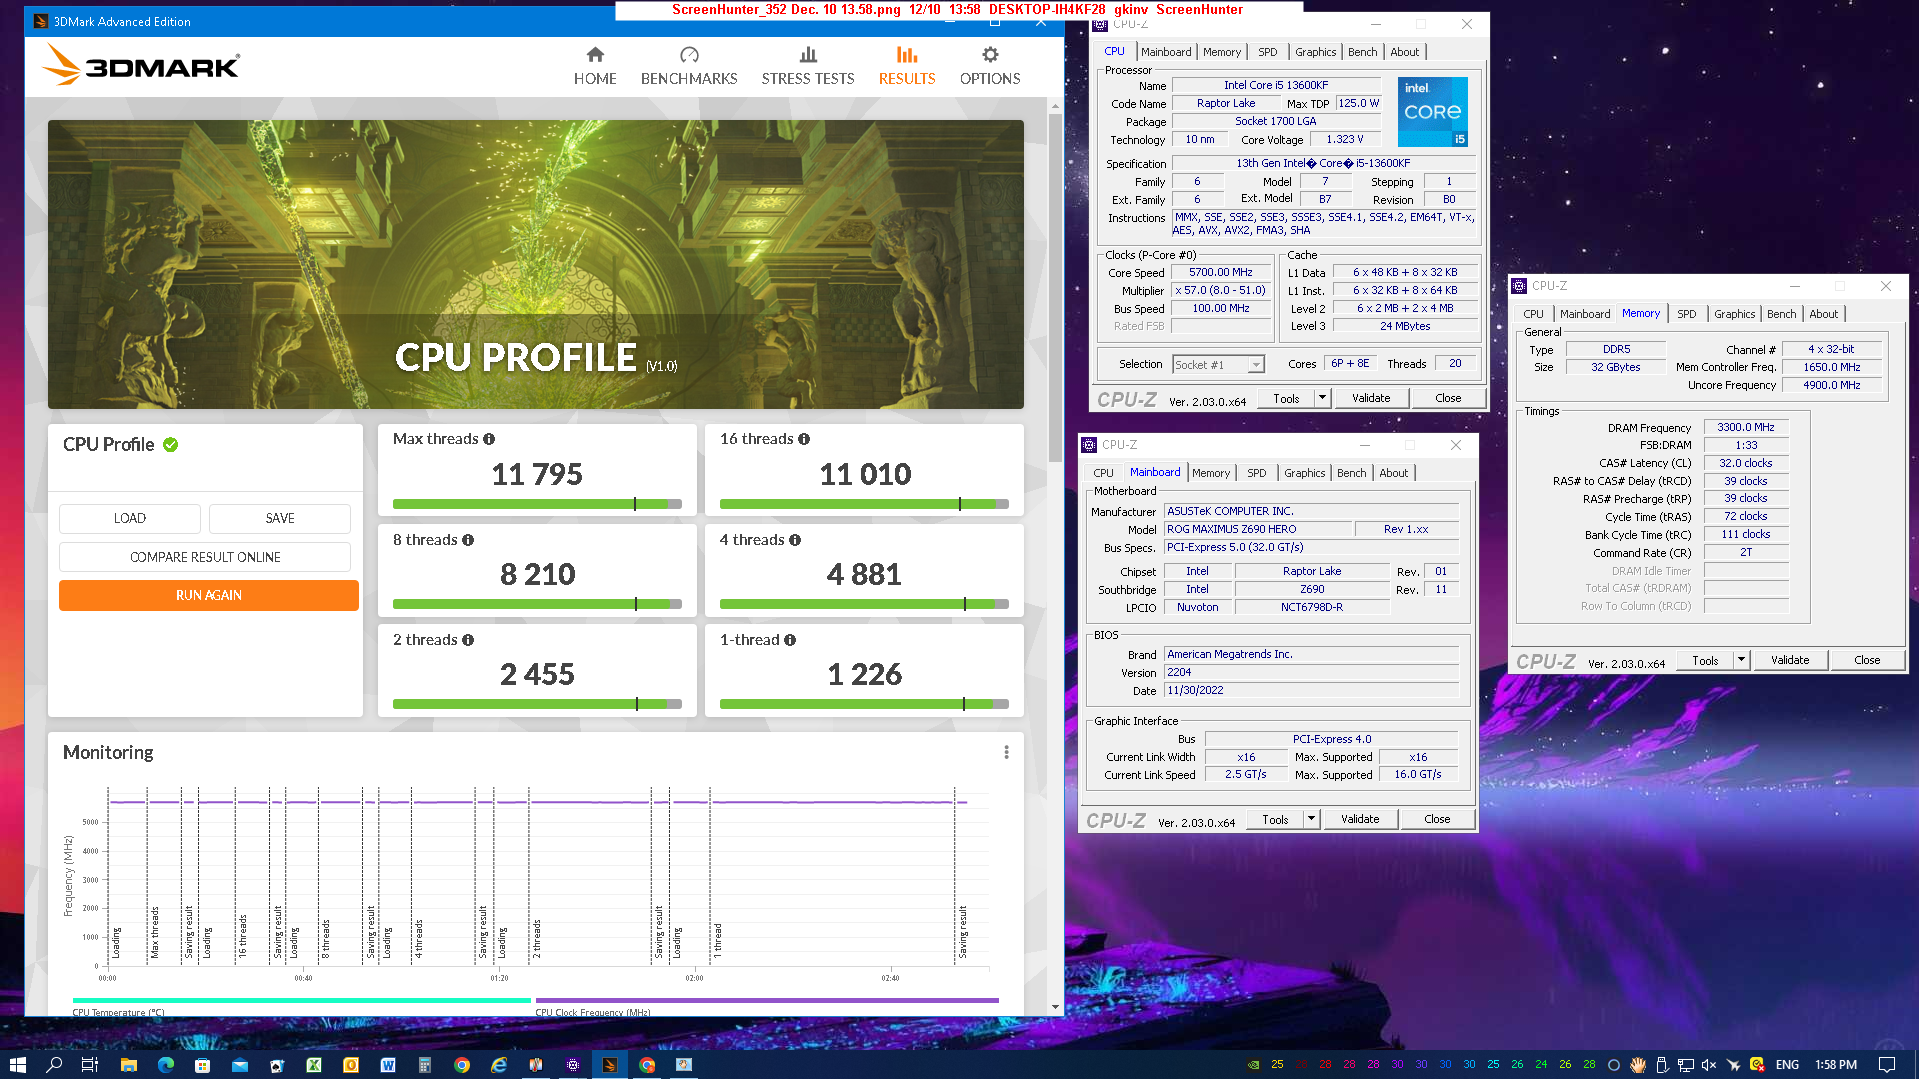Click Max threads score progress bar
1919x1079 pixels.
tap(537, 504)
